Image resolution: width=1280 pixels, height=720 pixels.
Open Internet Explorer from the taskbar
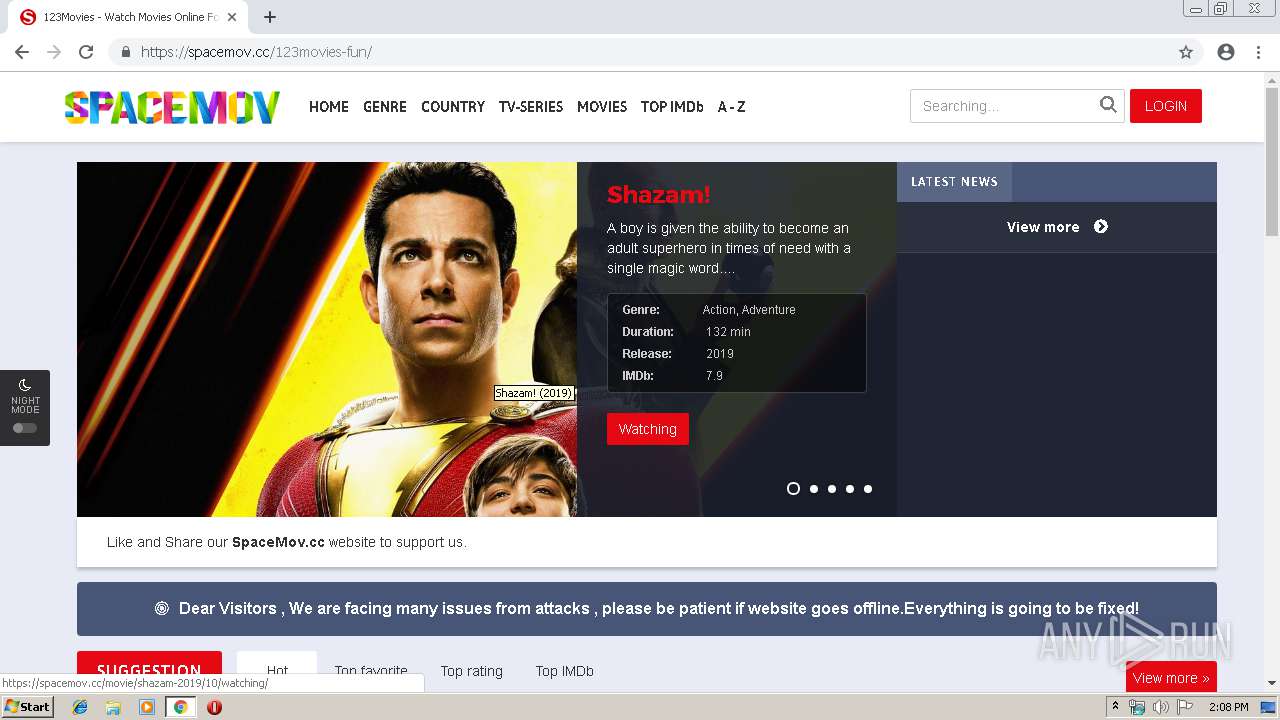coord(80,707)
